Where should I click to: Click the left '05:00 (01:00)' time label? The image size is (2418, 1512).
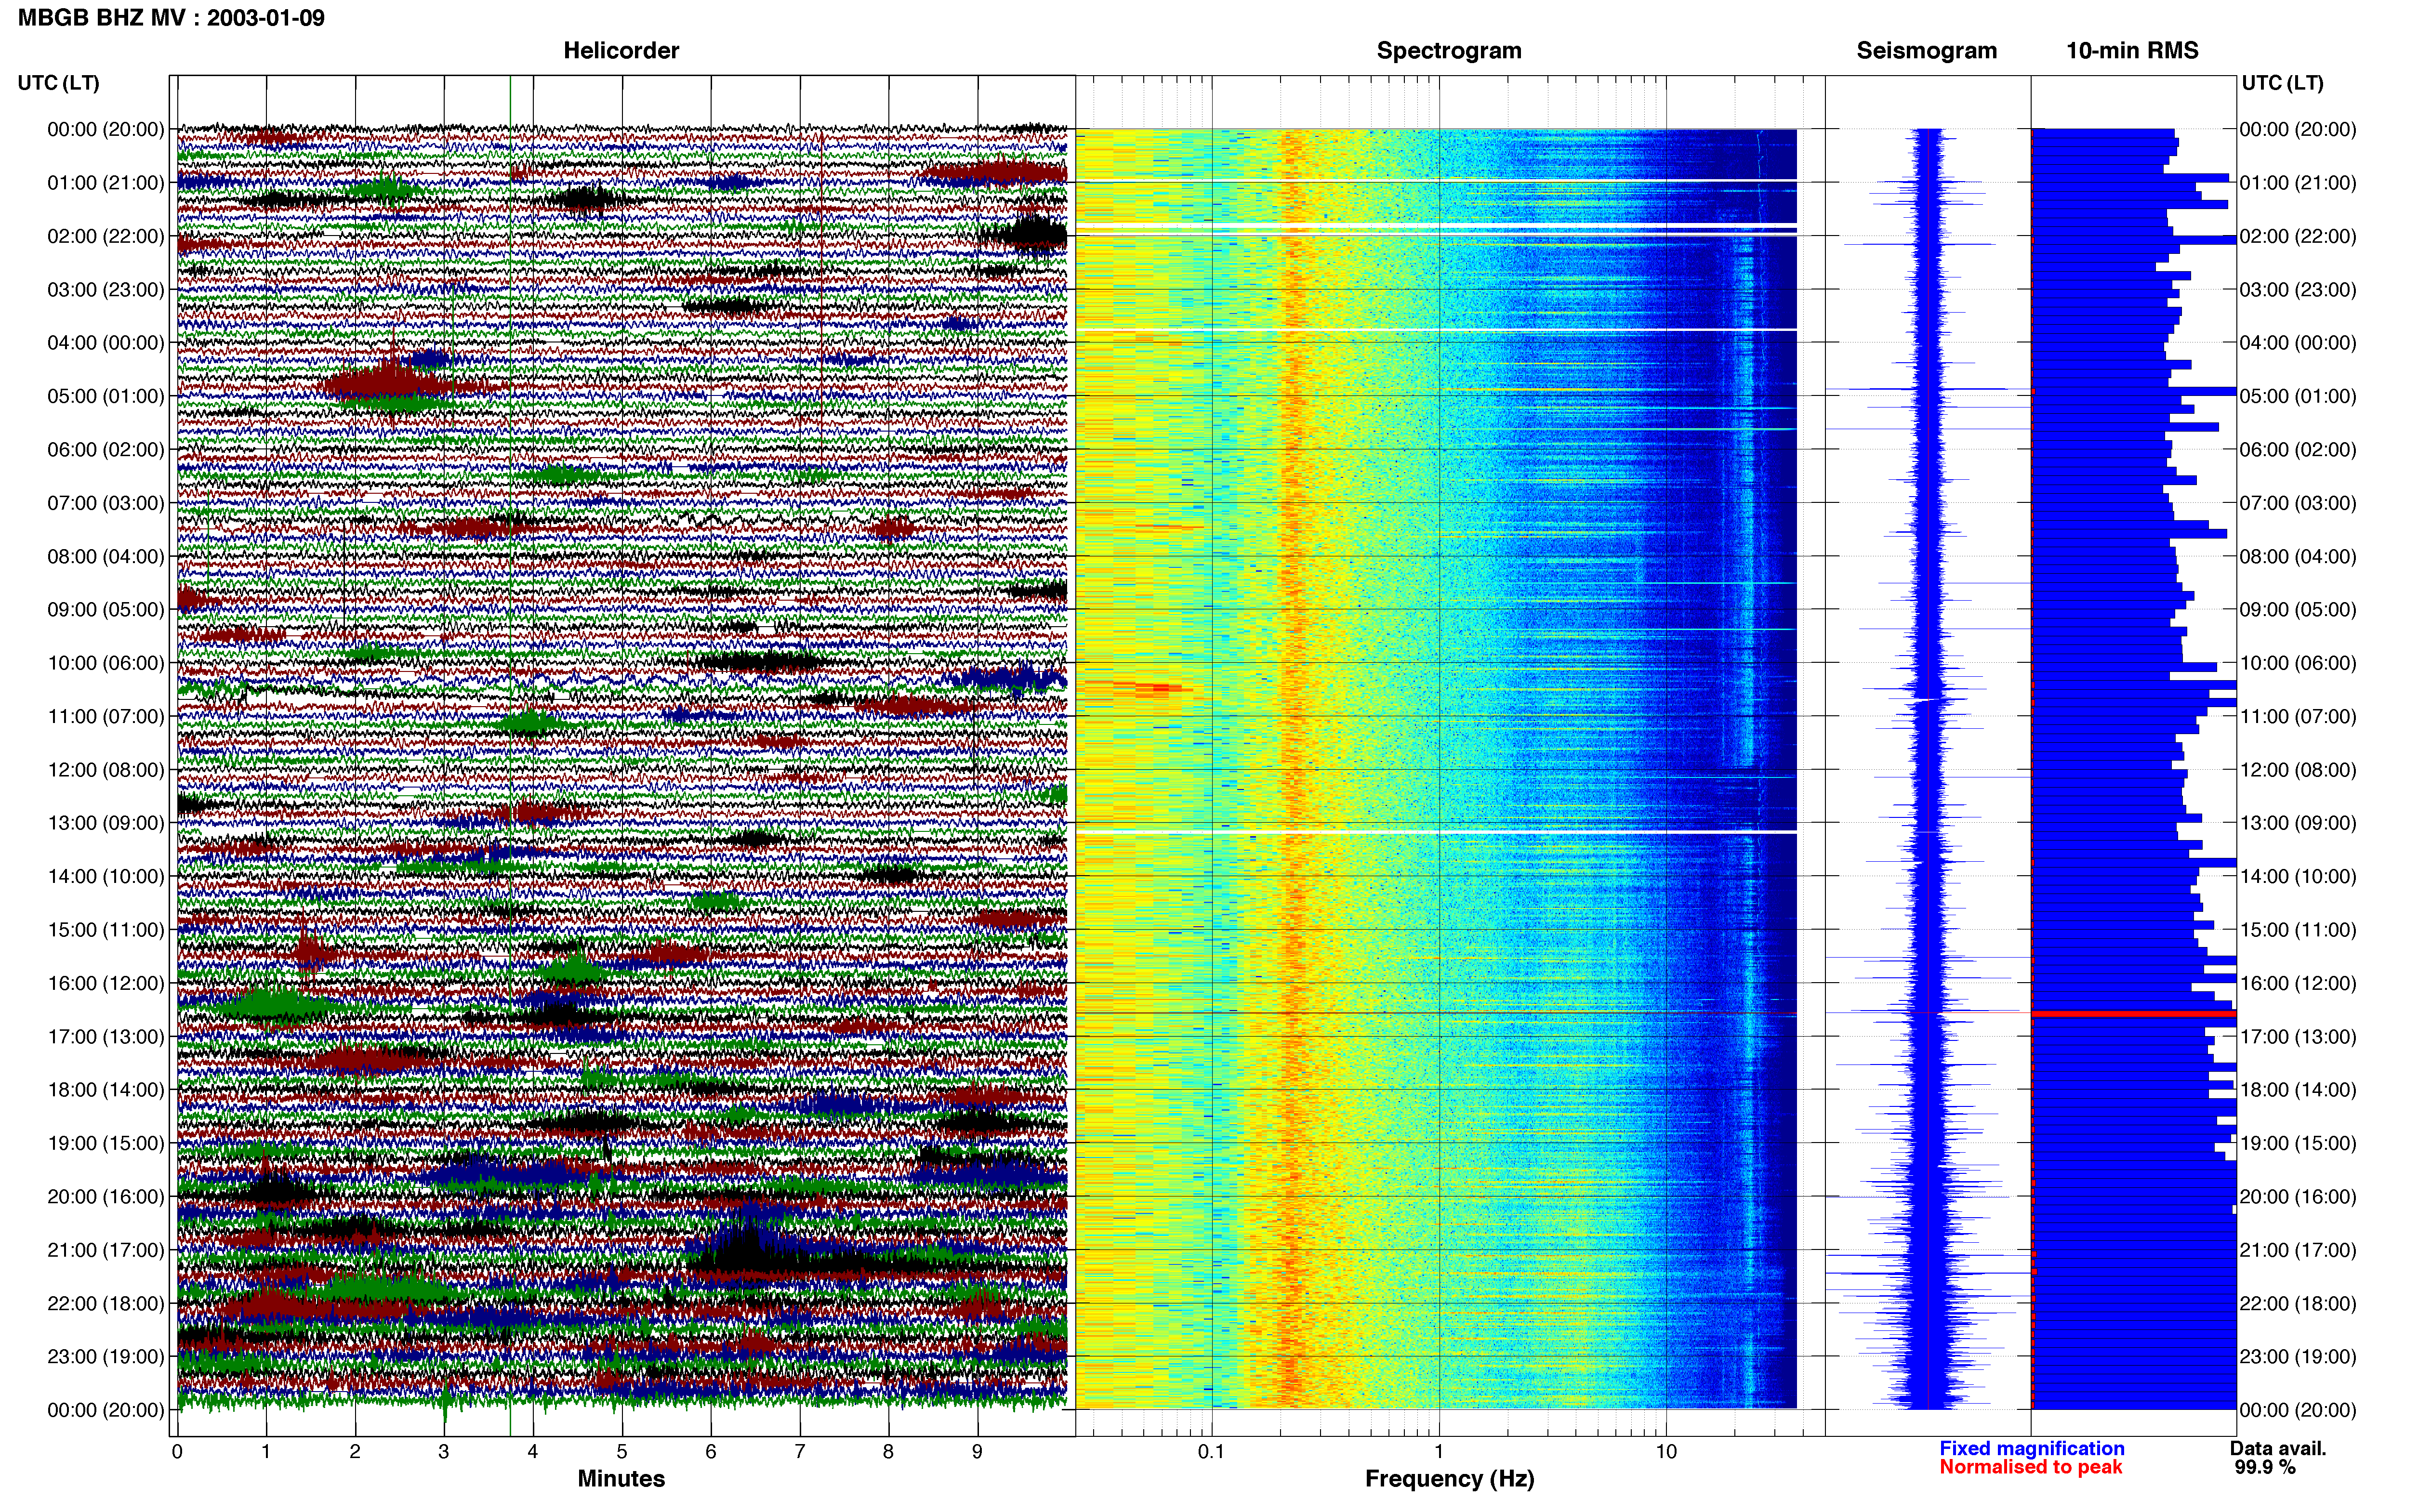[106, 396]
